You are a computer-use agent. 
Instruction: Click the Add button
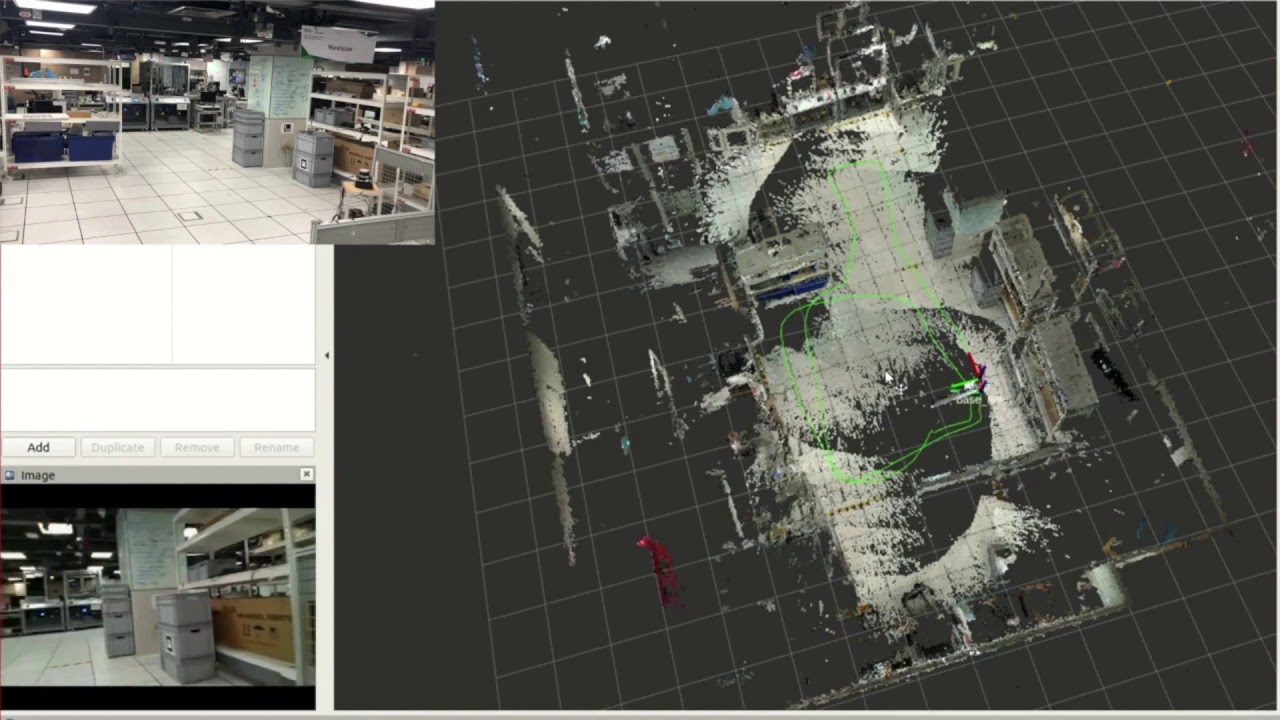click(38, 447)
